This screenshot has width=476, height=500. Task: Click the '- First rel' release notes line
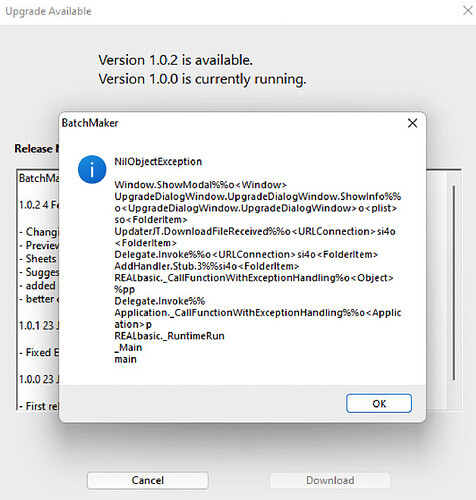(39, 406)
